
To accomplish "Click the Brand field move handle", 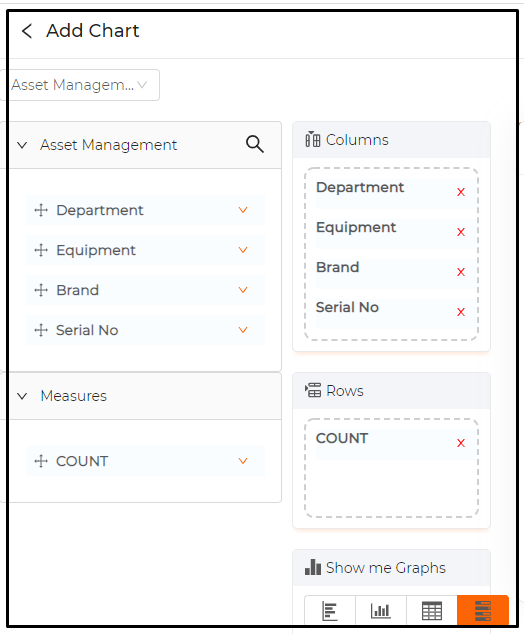I will point(41,290).
